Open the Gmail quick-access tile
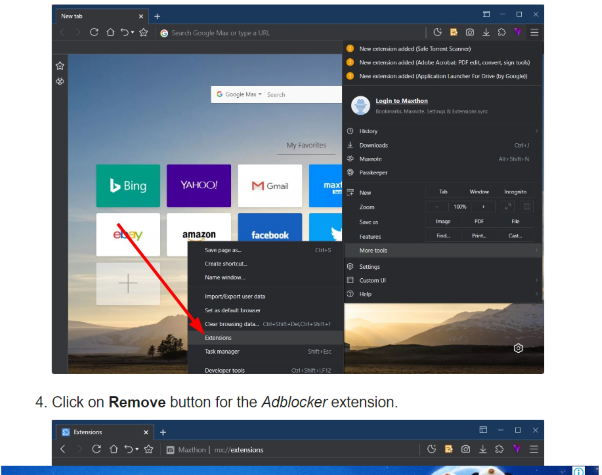The width and height of the screenshot is (602, 475). tap(270, 186)
